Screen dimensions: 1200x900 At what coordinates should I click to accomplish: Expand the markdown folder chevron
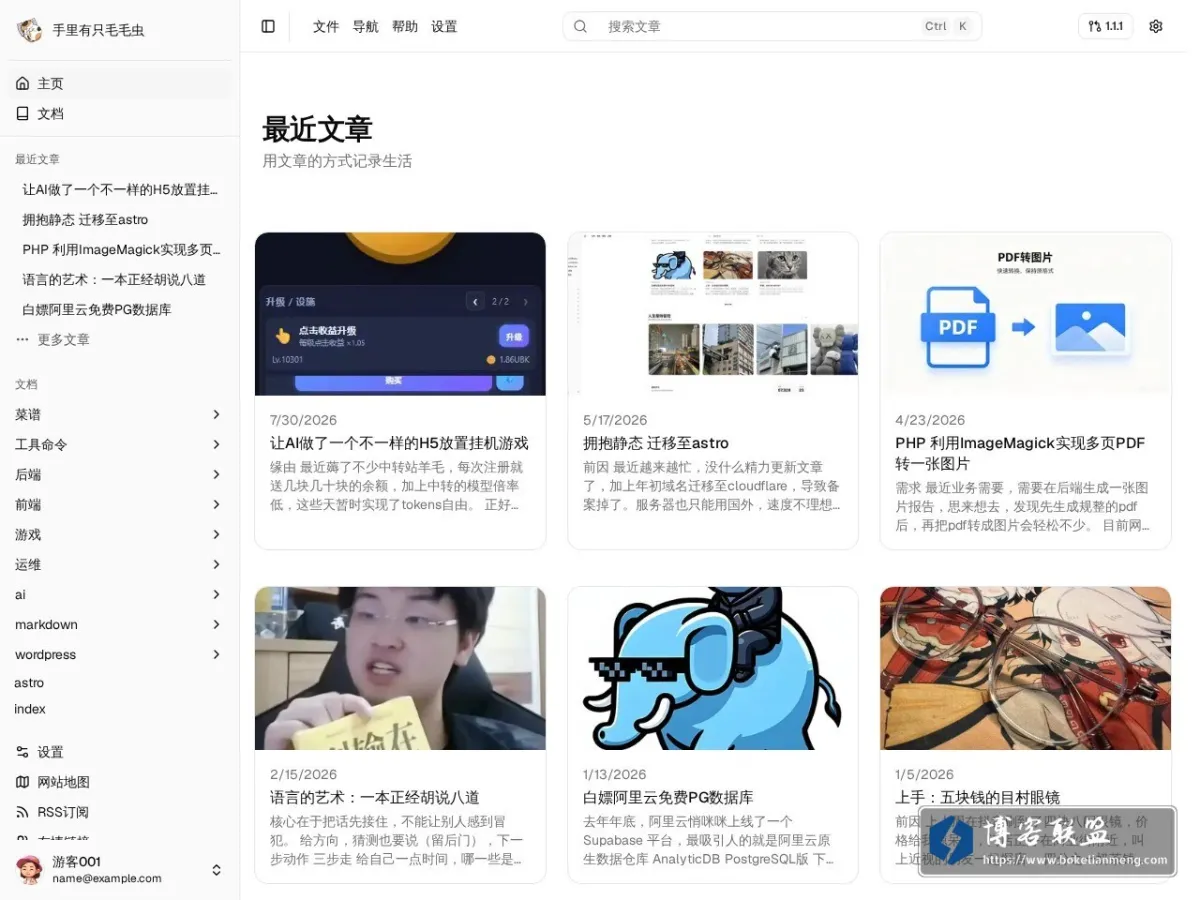[x=216, y=624]
